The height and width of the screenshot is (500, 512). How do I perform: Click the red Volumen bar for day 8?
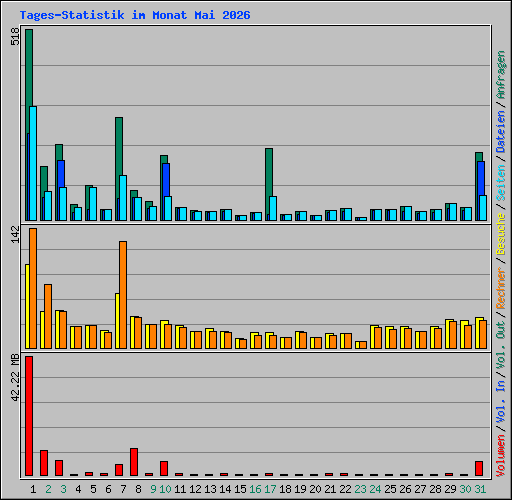134,462
